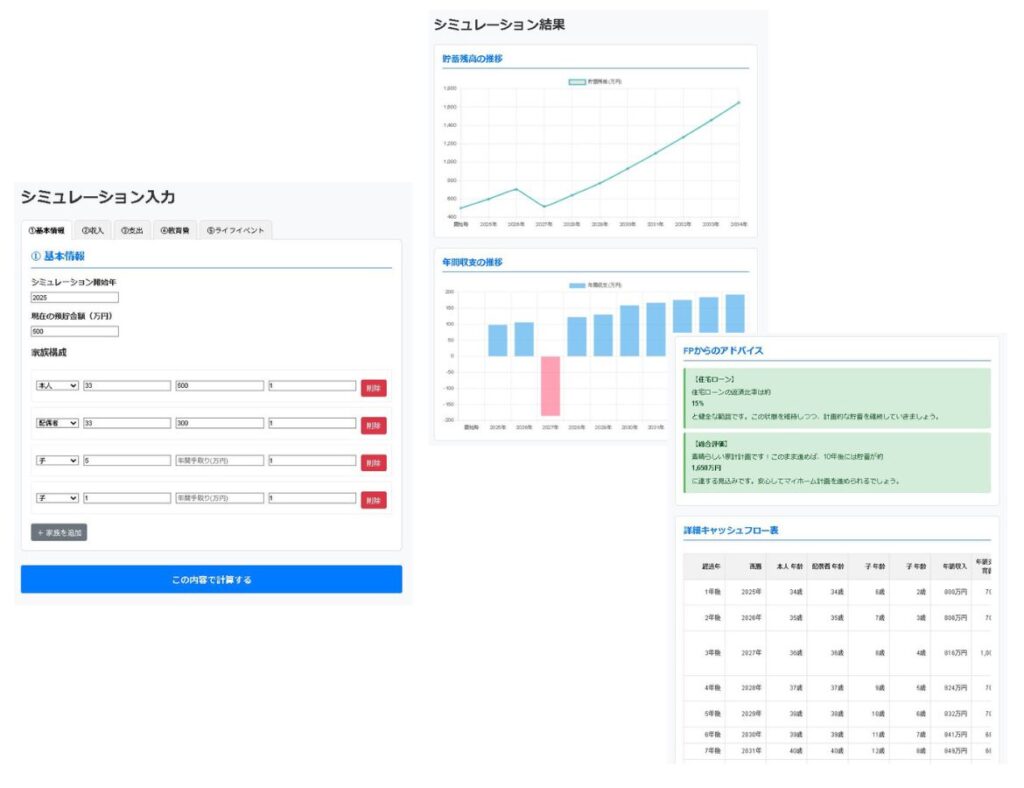Click the ＋家族を追加 button
The image size is (1024, 788).
coord(59,533)
